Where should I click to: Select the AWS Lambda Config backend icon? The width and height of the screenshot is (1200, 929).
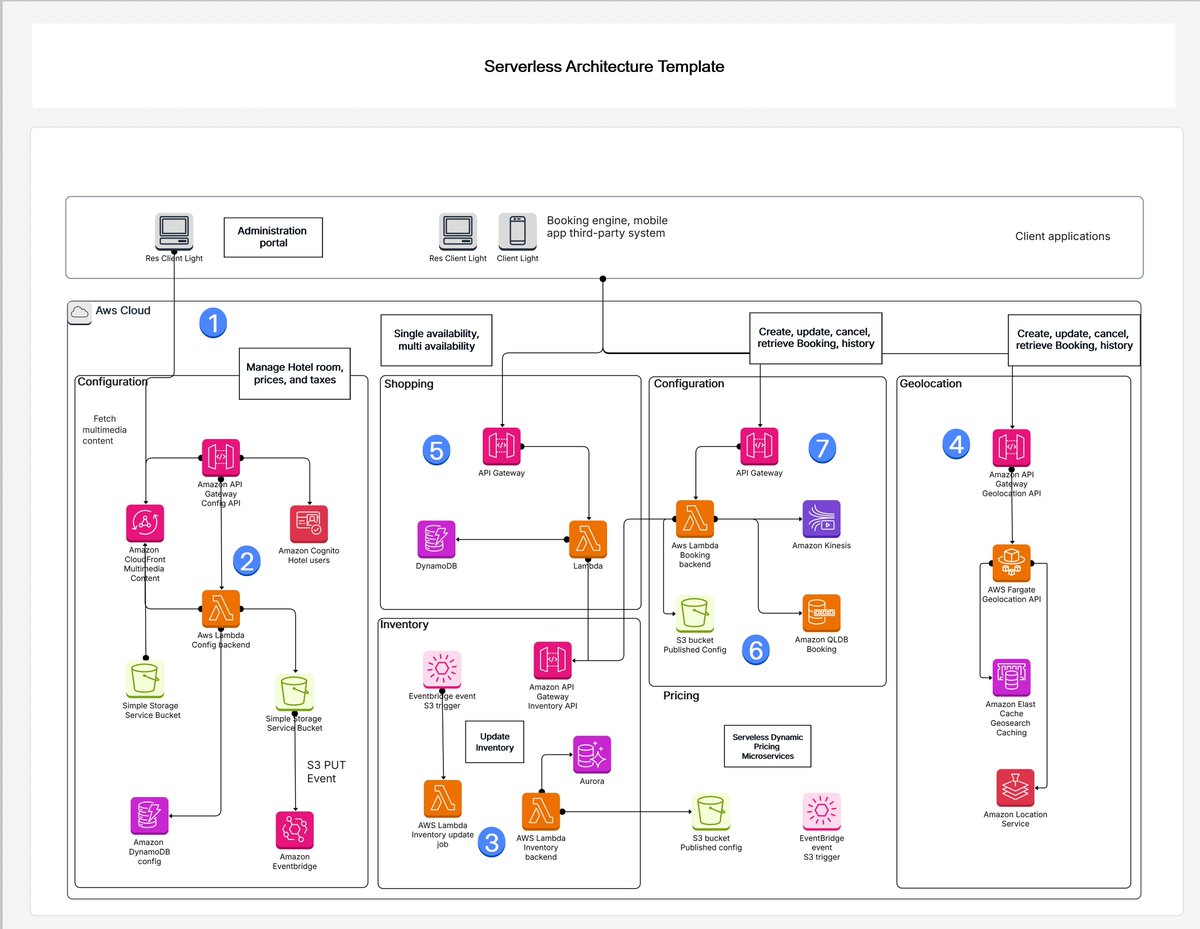(220, 608)
